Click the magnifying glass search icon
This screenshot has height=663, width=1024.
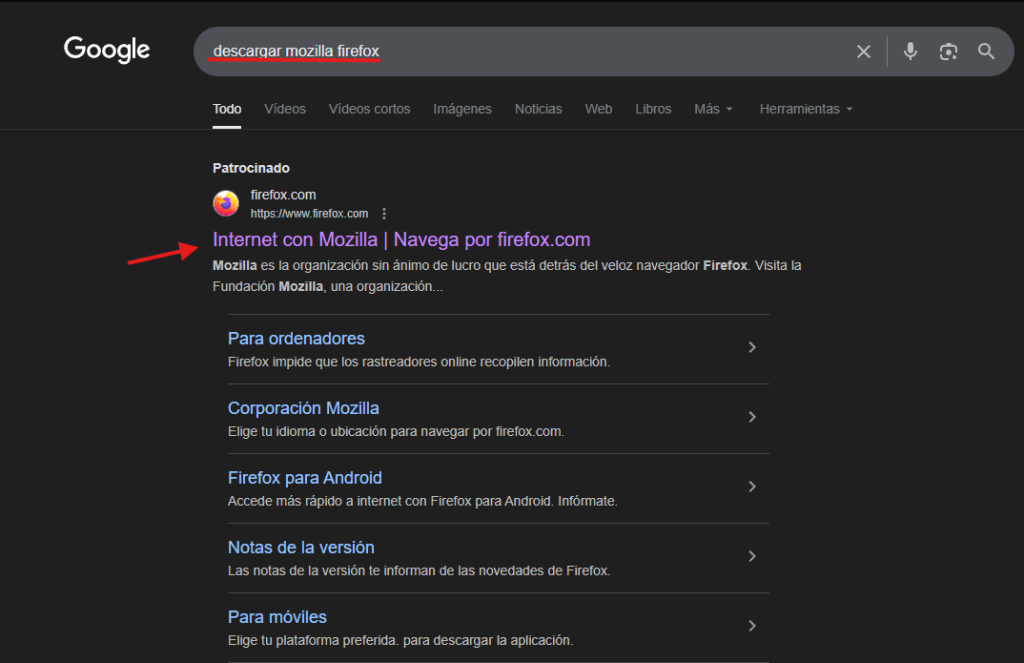pyautogui.click(x=986, y=52)
